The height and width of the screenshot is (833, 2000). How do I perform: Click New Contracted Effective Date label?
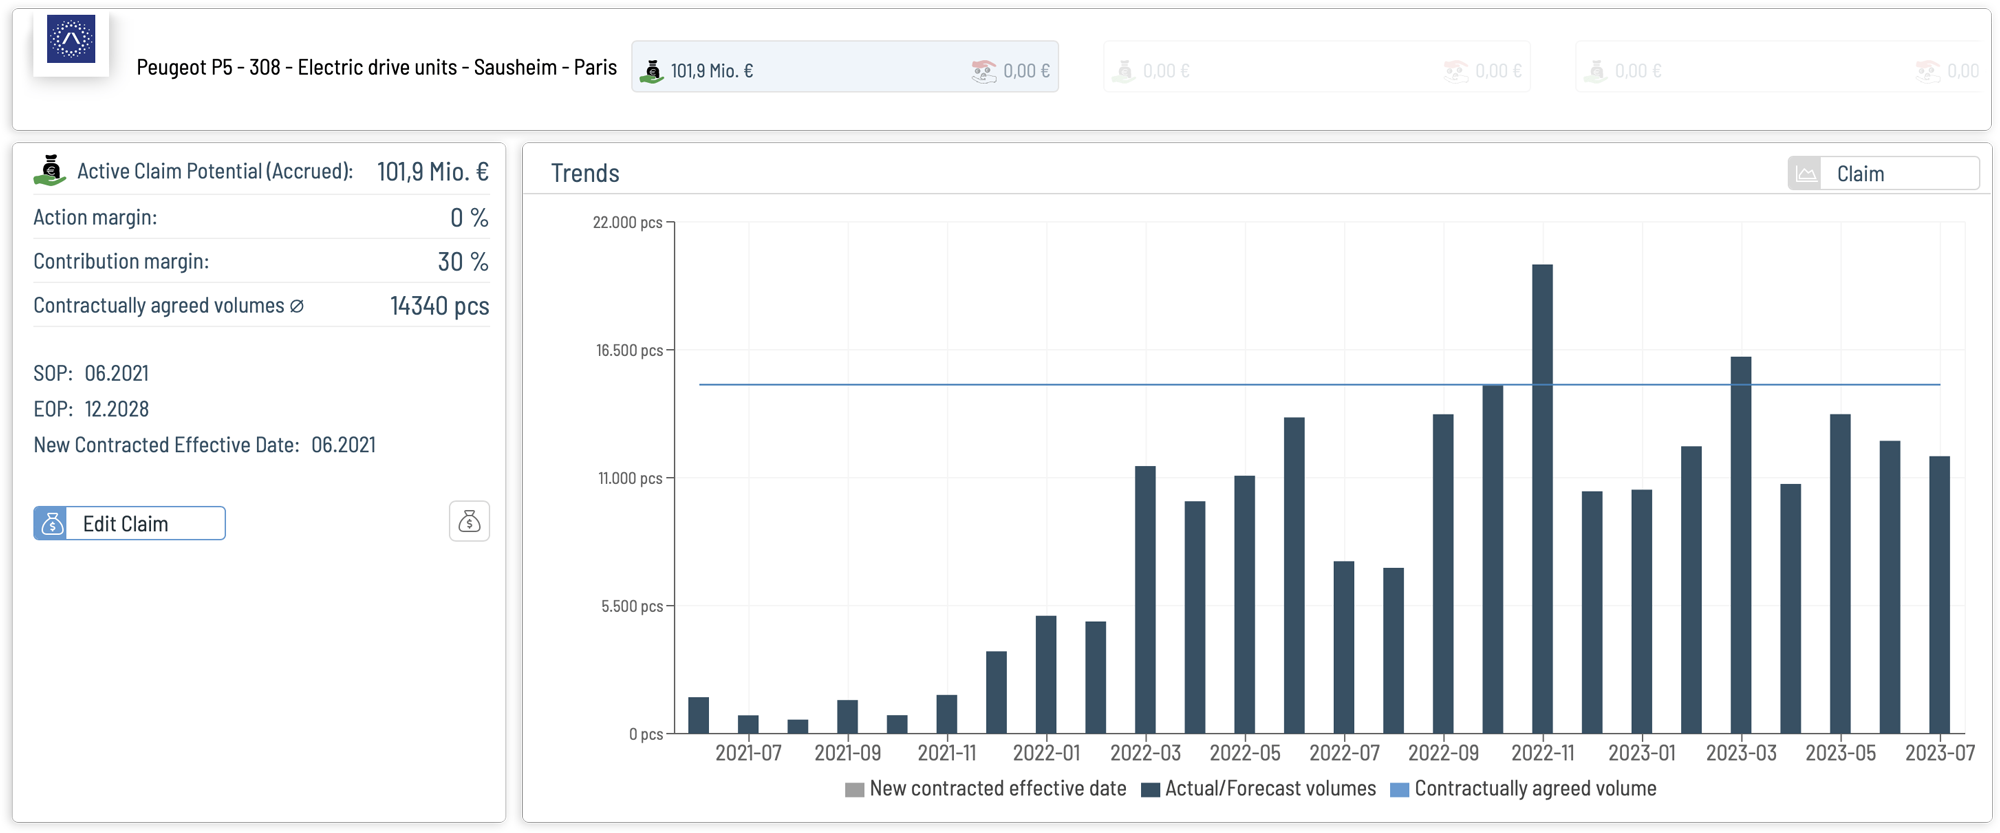pyautogui.click(x=166, y=445)
